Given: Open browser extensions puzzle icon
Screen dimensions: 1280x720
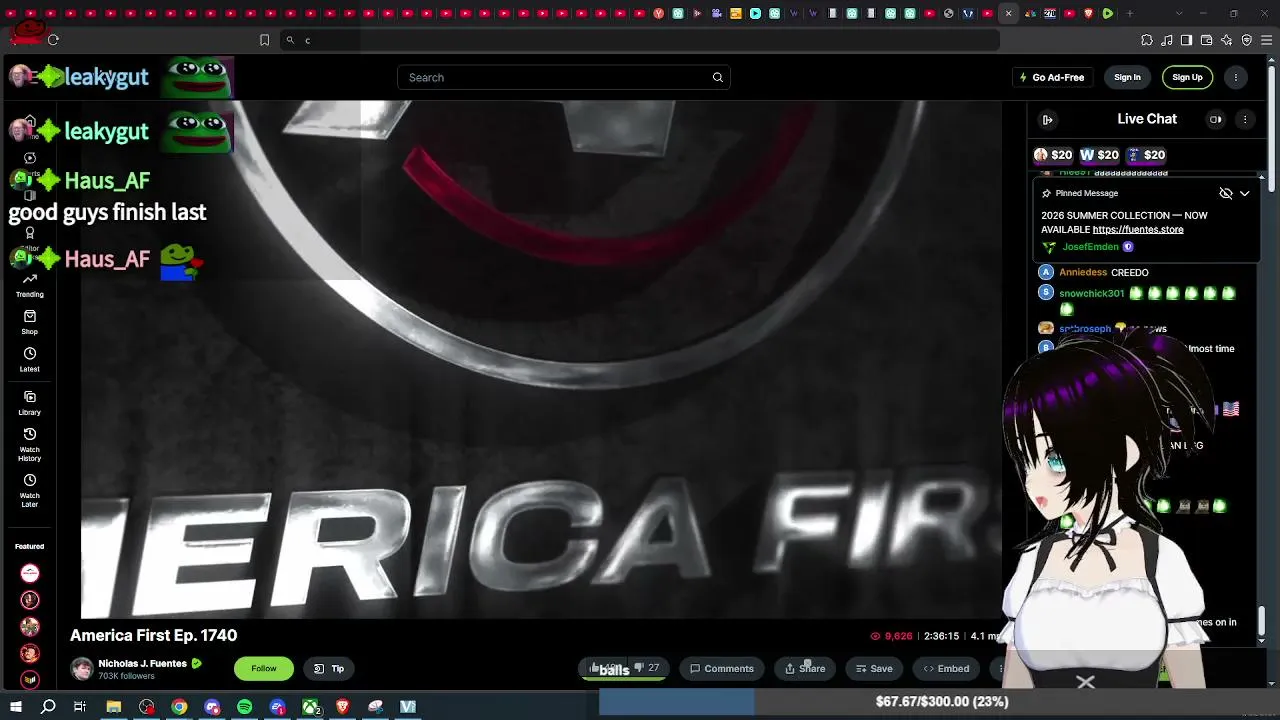Looking at the screenshot, I should 1147,40.
